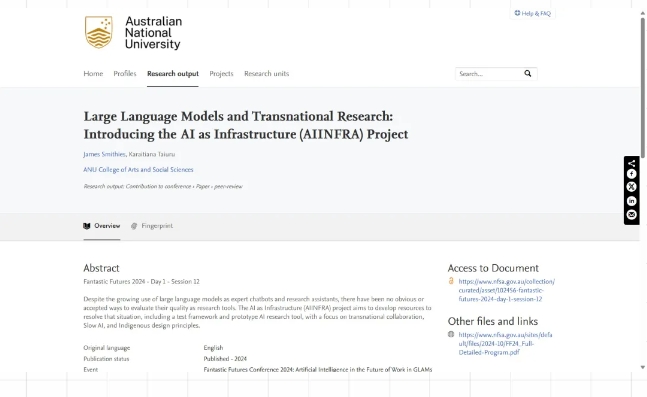This screenshot has height=397, width=647.
Task: Share page on X (Twitter)
Action: pyautogui.click(x=631, y=187)
